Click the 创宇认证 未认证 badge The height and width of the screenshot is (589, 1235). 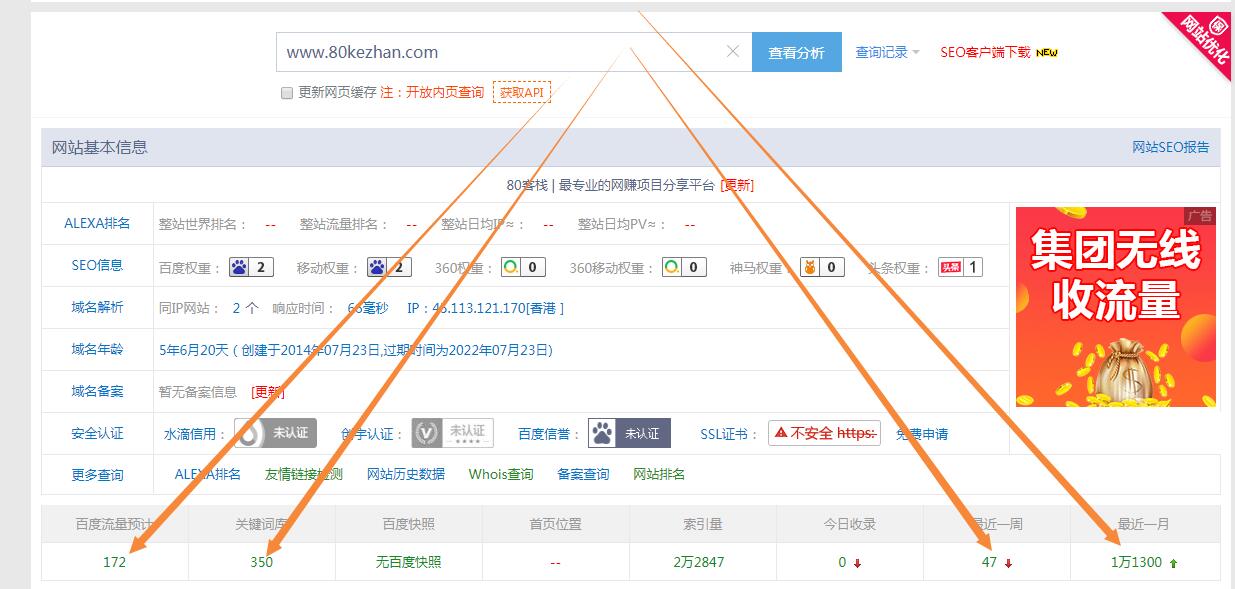452,432
